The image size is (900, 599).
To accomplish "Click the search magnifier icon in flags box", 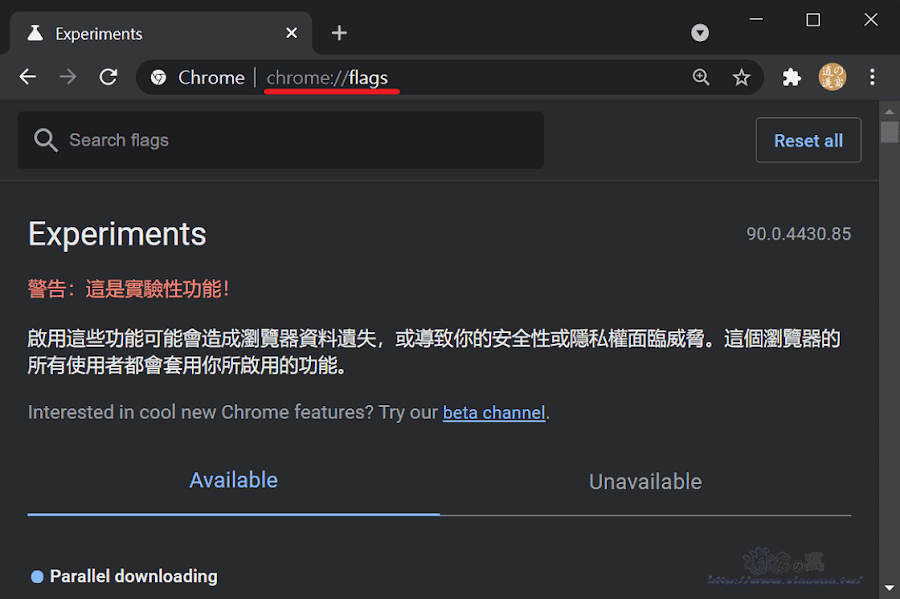I will tap(45, 140).
